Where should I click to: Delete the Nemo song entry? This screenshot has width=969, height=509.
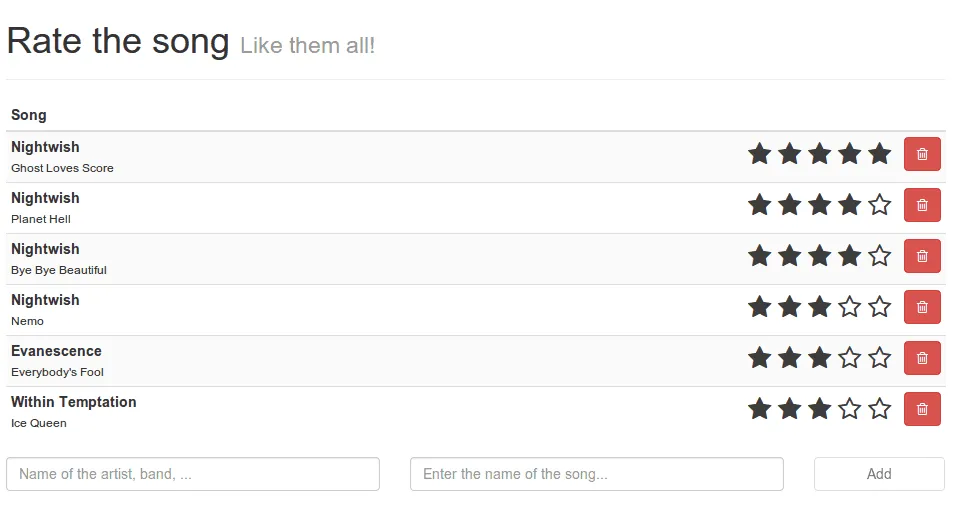[922, 307]
